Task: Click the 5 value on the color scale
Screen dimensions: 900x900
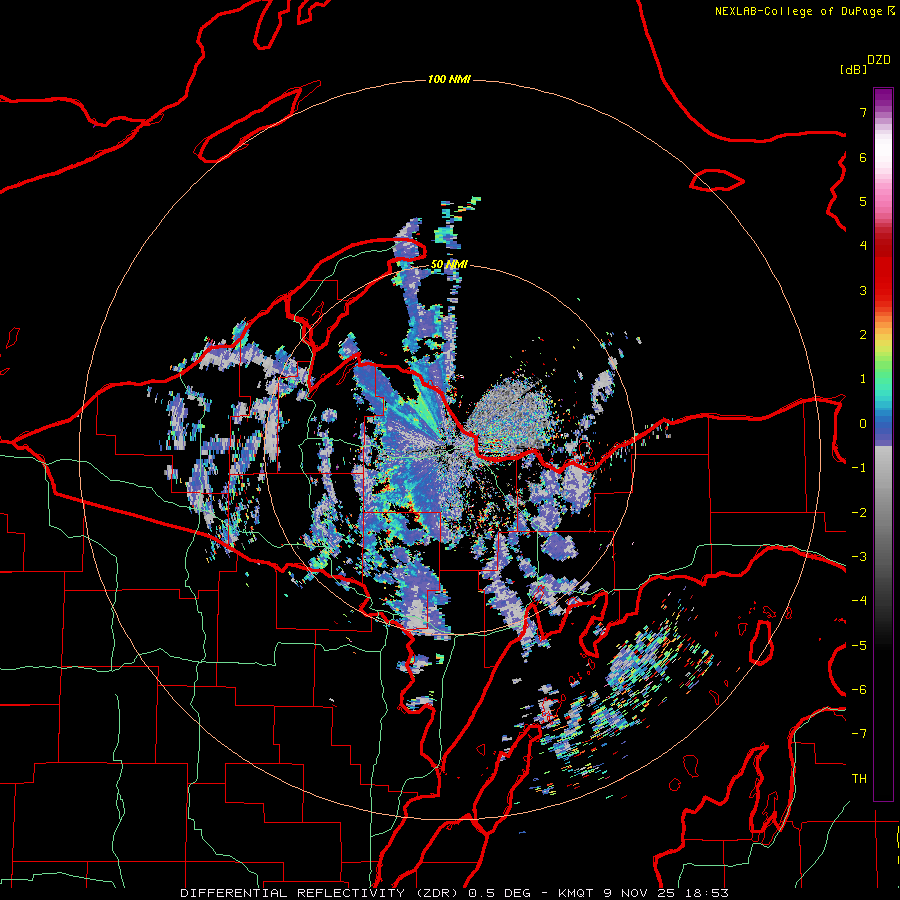Action: [x=863, y=201]
